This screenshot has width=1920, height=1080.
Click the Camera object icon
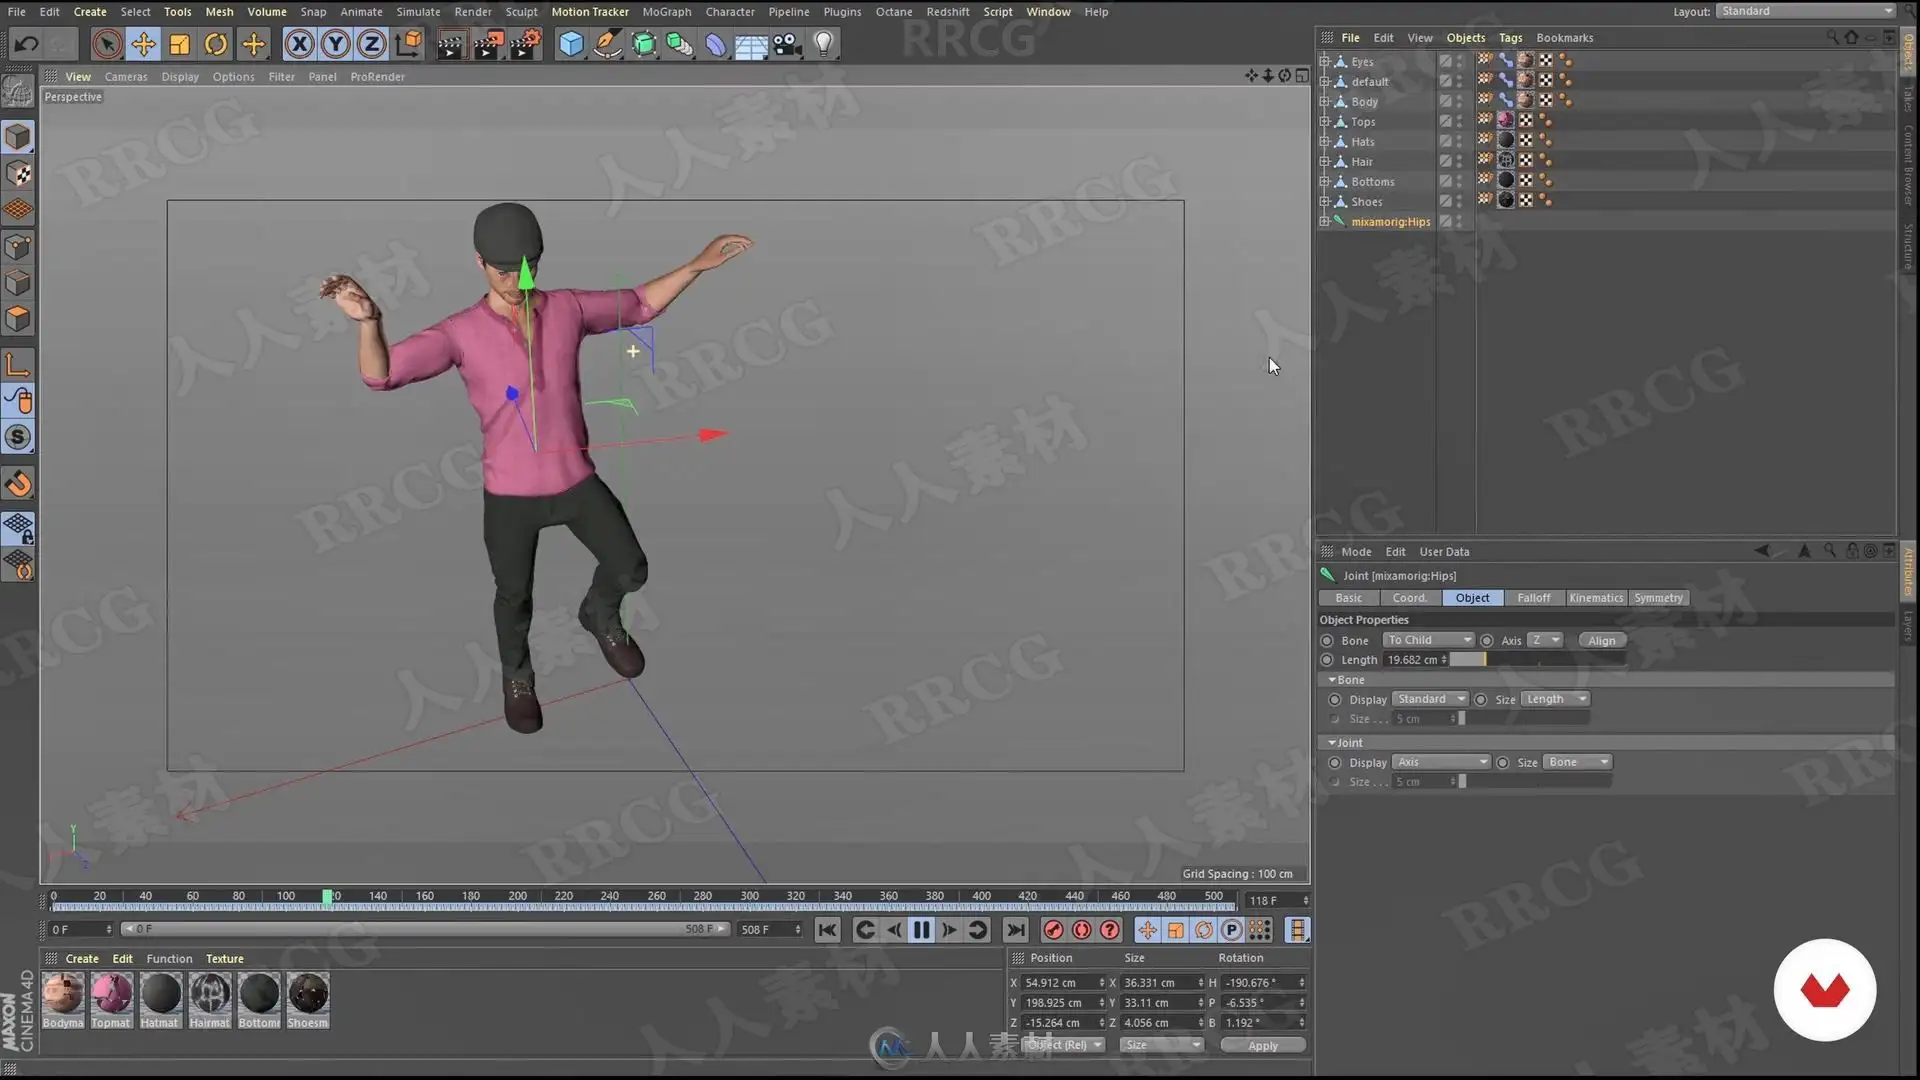[x=788, y=44]
